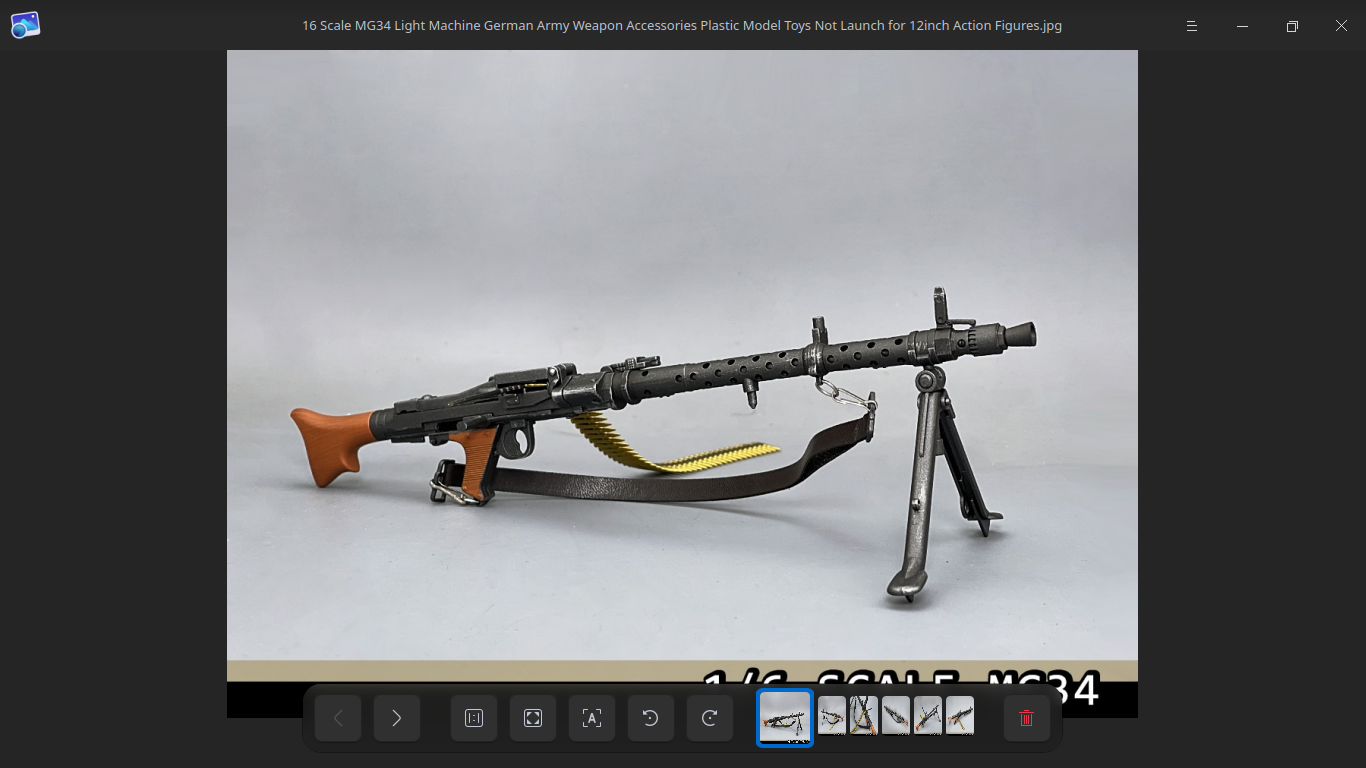Open the third thumbnail in the strip
The image size is (1366, 768).
(x=864, y=716)
